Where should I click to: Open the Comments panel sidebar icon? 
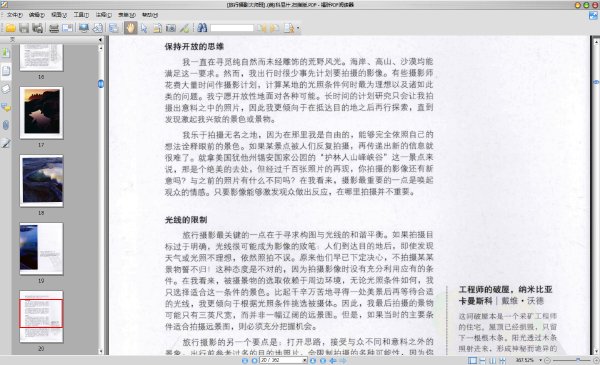click(x=6, y=107)
